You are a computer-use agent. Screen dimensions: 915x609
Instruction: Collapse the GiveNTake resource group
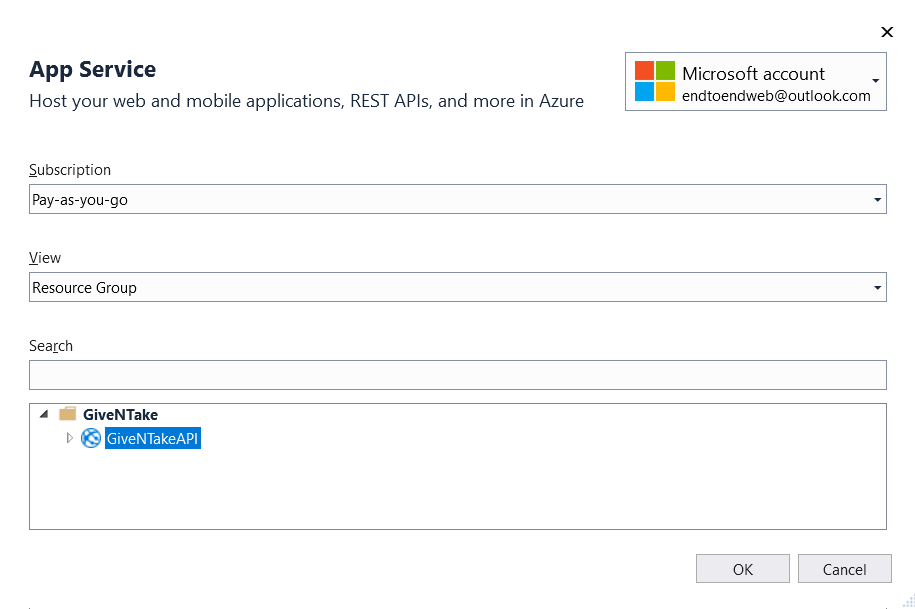coord(44,414)
